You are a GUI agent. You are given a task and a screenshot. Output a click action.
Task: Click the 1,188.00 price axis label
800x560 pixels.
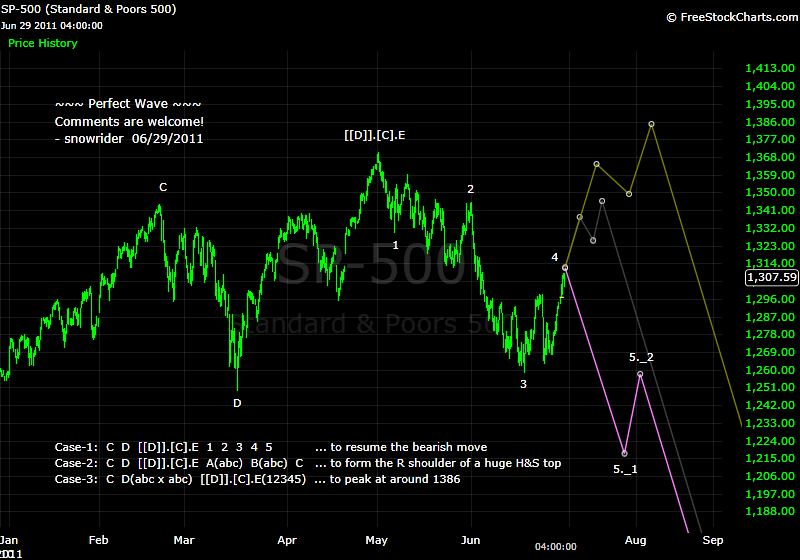tap(770, 511)
